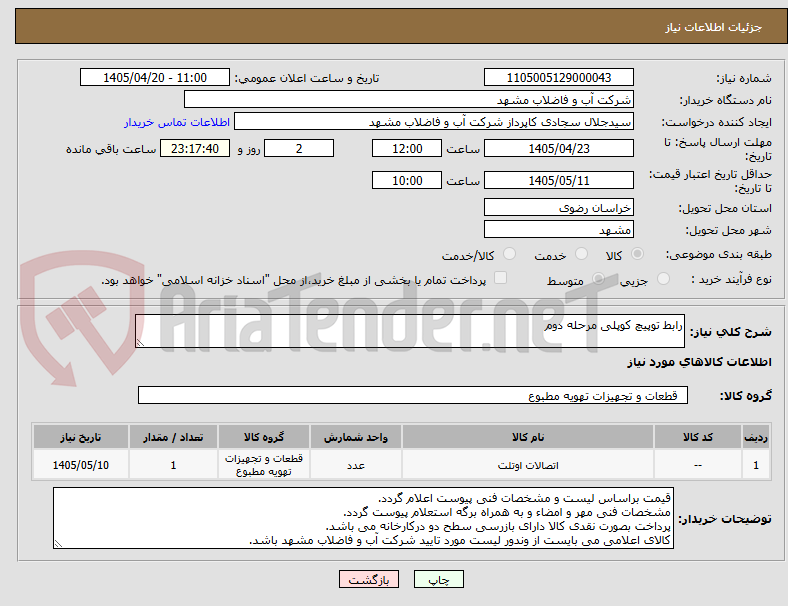Click the delivery province خراسان رضوی field
The width and height of the screenshot is (788, 606).
[558, 208]
